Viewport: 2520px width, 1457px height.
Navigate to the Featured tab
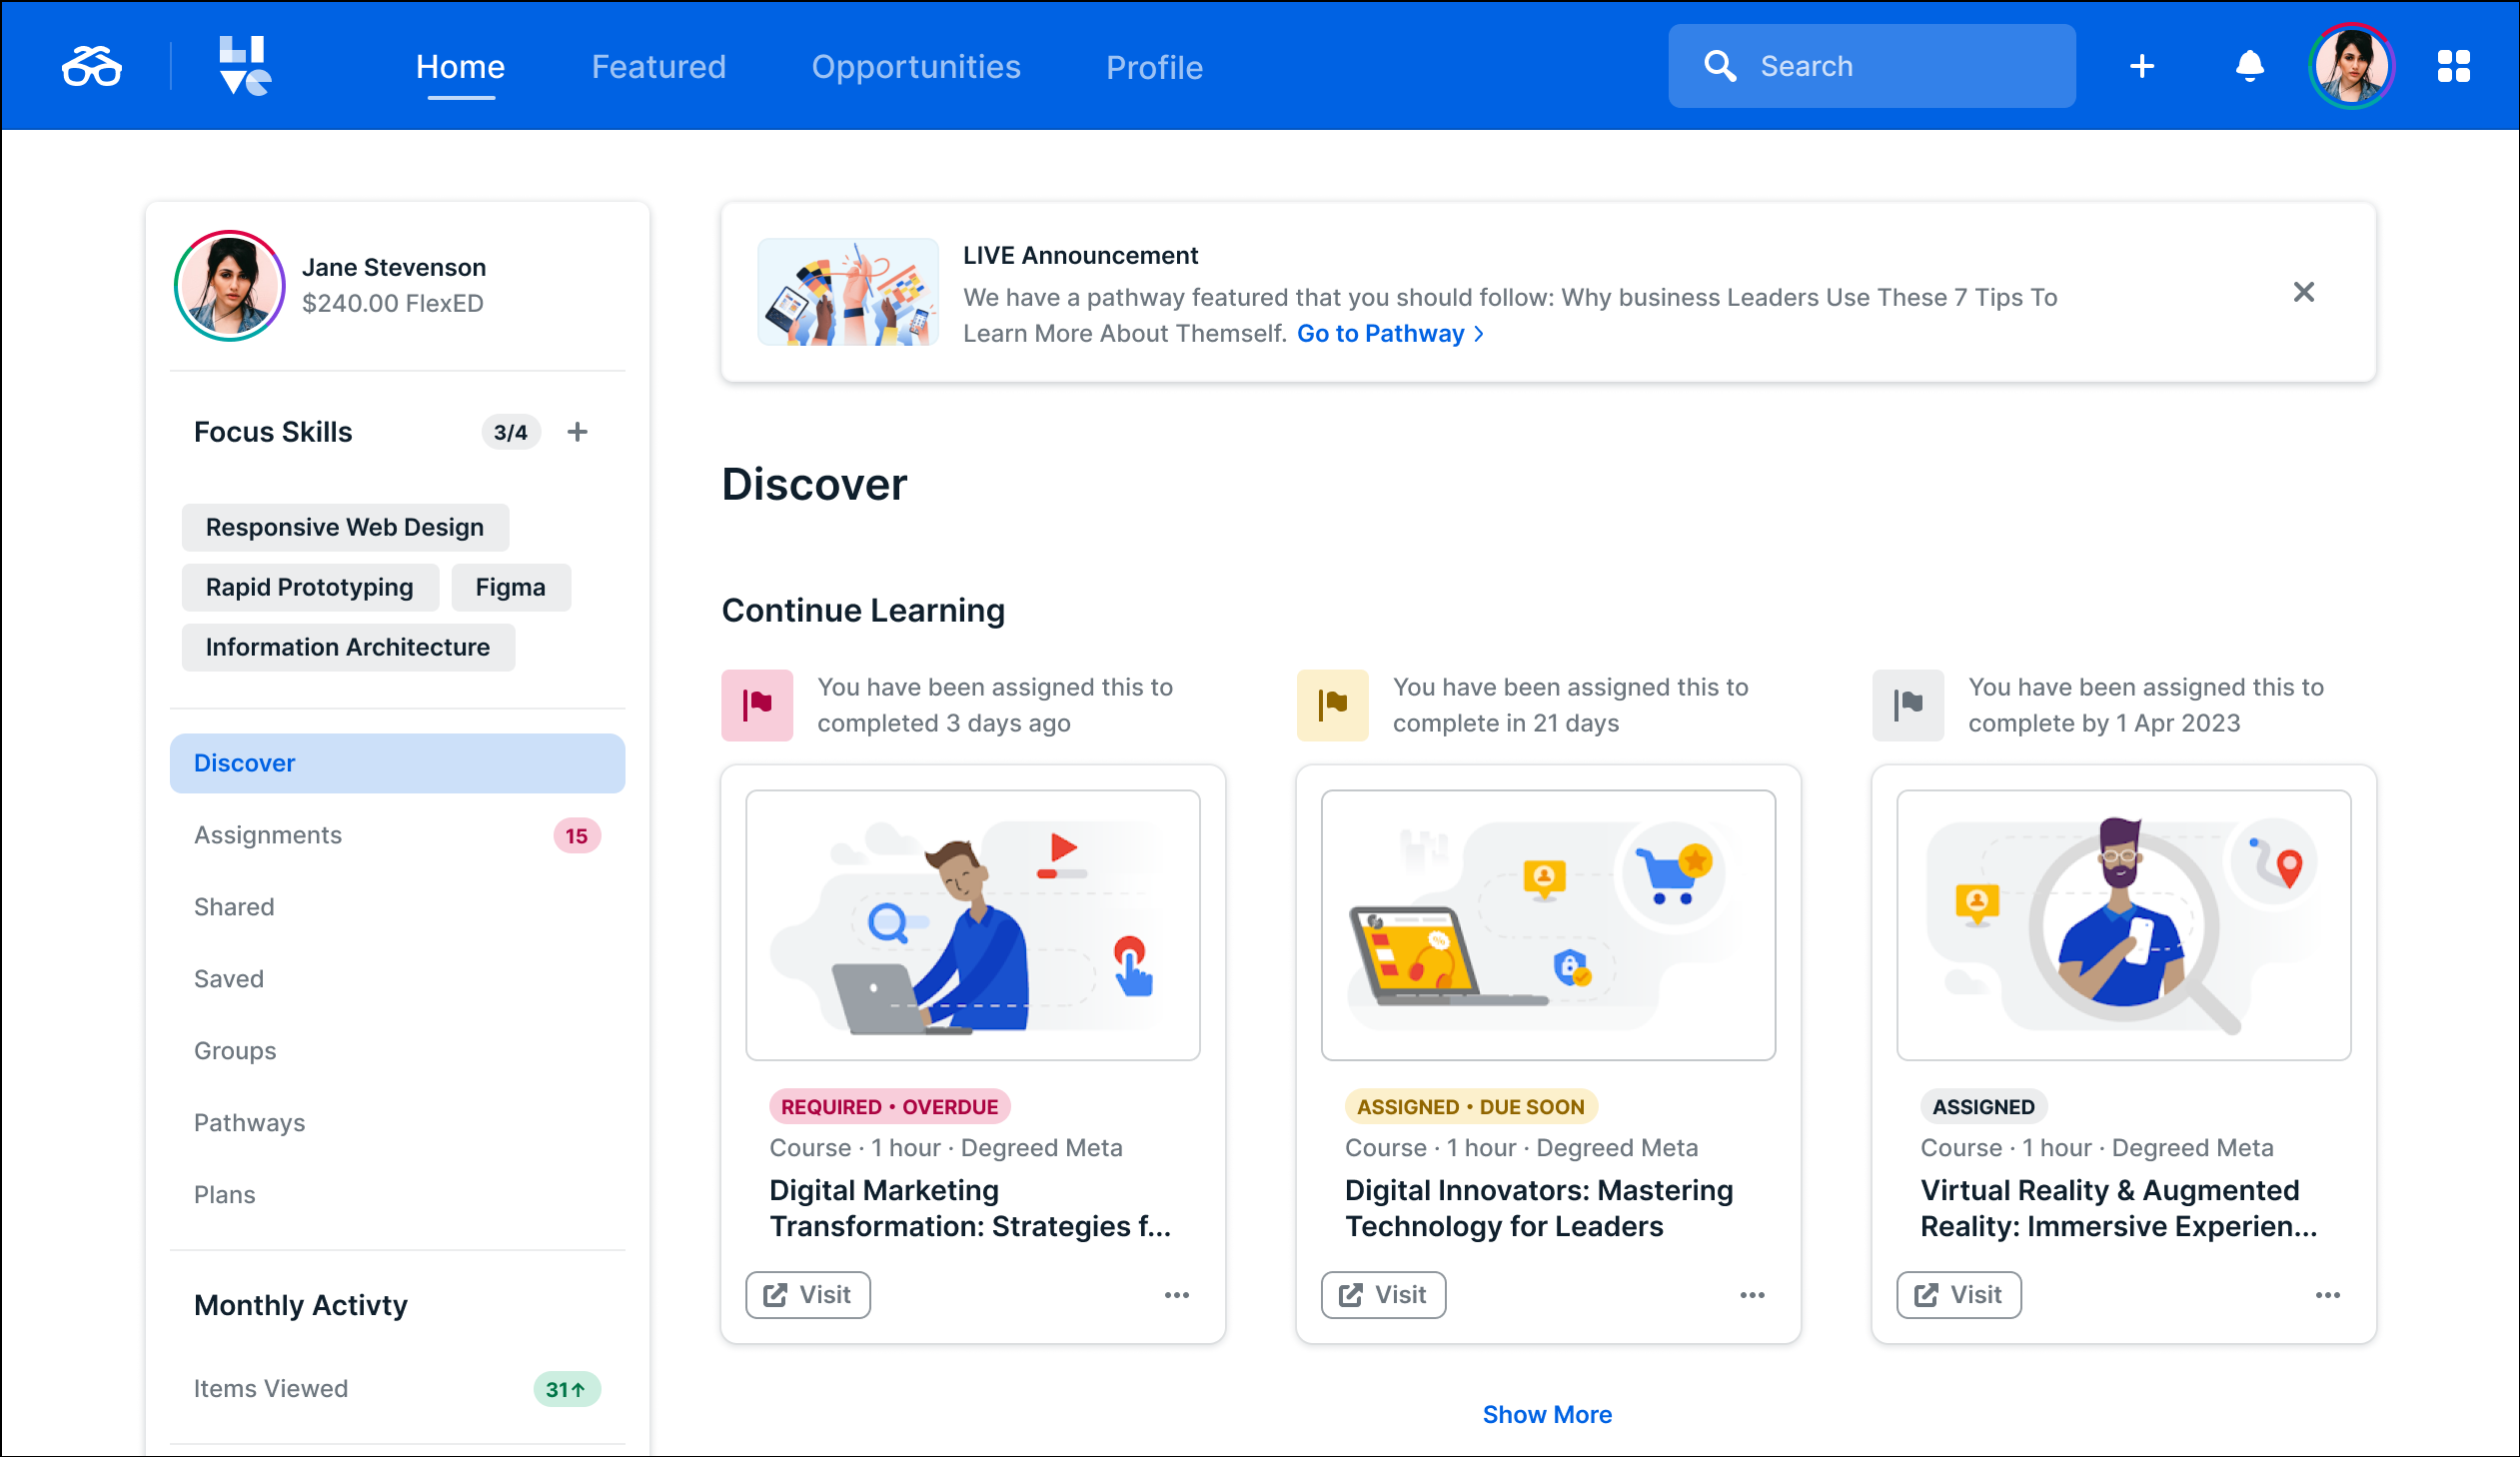pyautogui.click(x=659, y=66)
